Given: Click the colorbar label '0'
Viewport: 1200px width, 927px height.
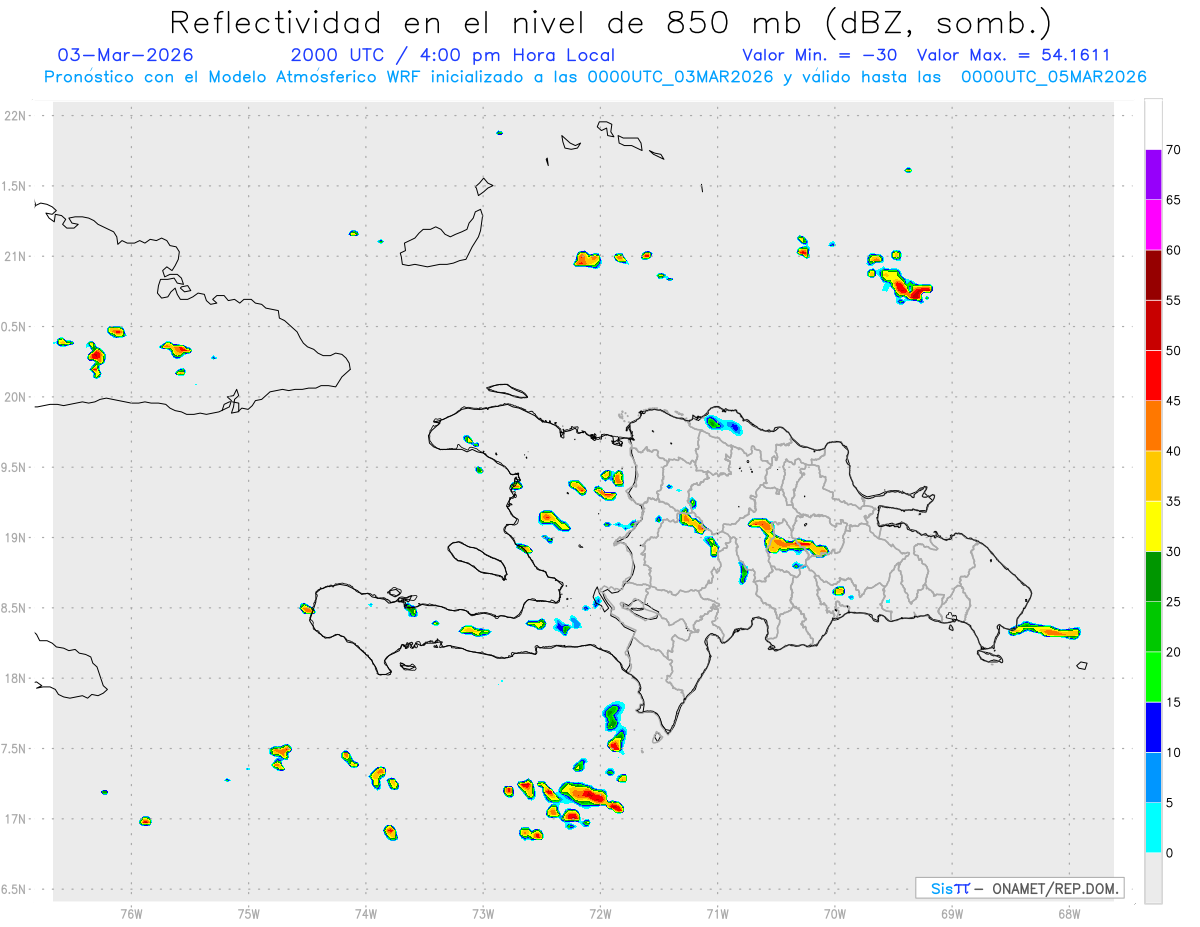Looking at the screenshot, I should coord(1170,853).
